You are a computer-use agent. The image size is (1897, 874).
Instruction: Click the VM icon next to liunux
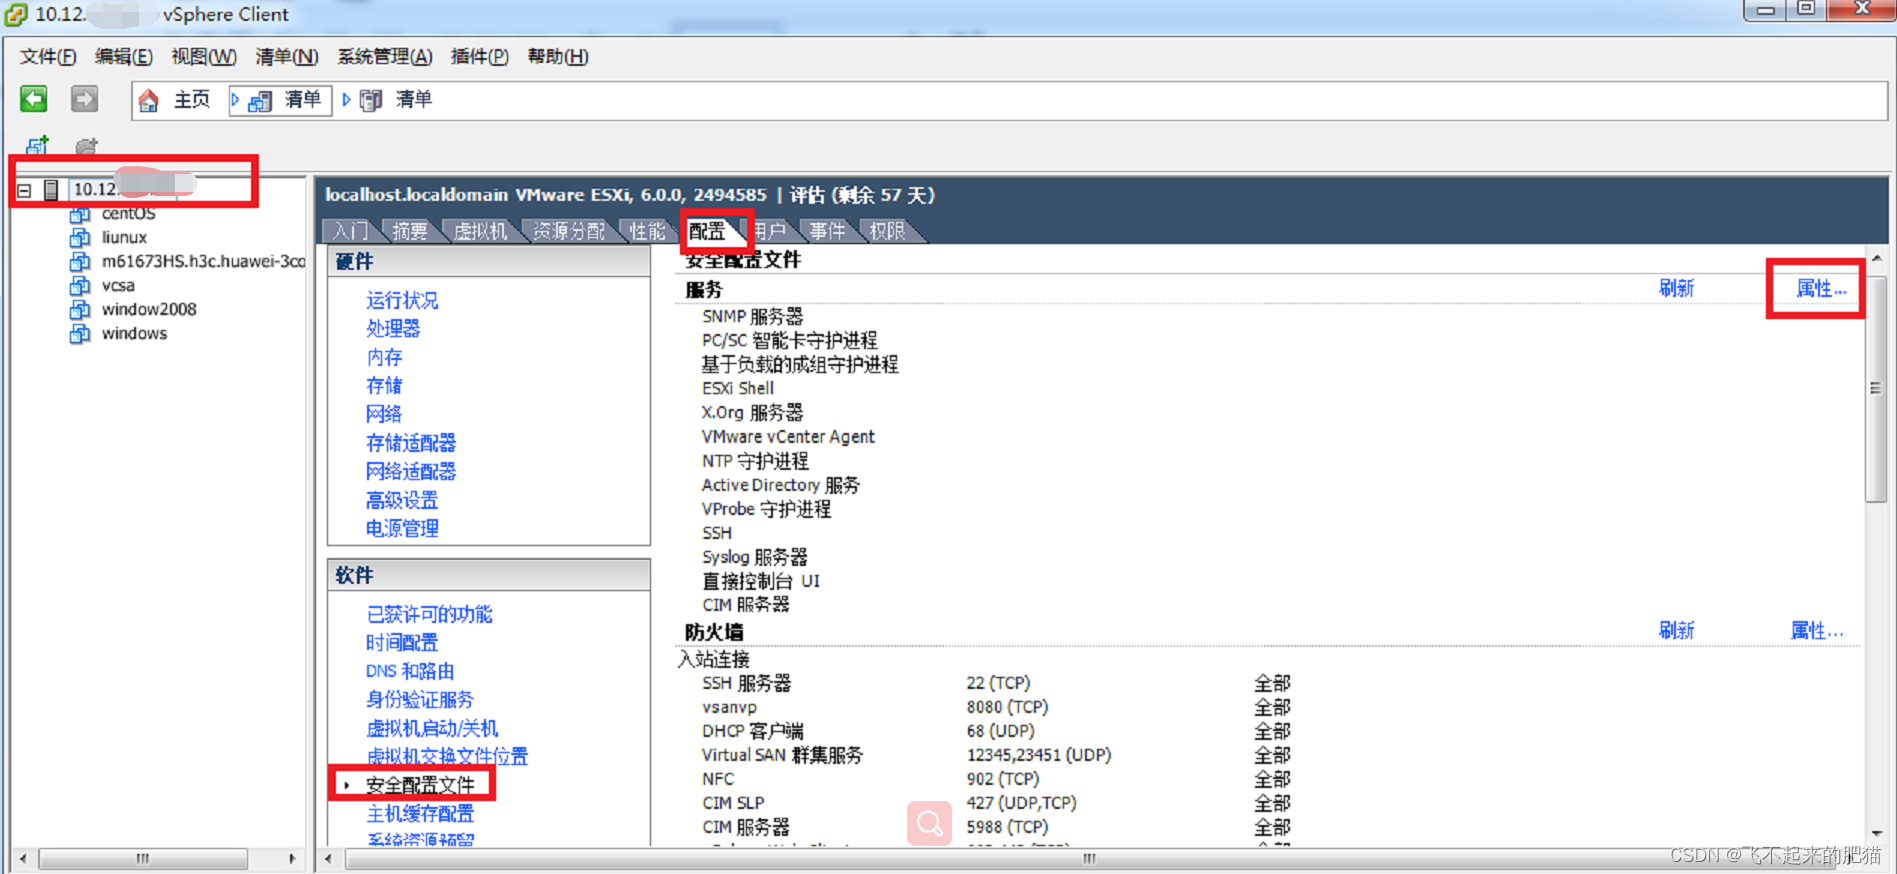pyautogui.click(x=80, y=238)
